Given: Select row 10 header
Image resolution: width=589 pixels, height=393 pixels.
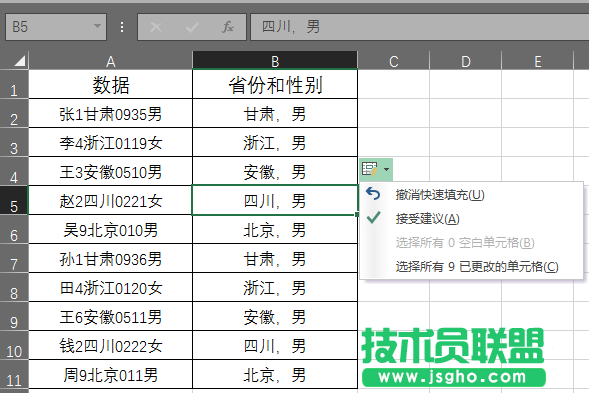Looking at the screenshot, I should [14, 345].
